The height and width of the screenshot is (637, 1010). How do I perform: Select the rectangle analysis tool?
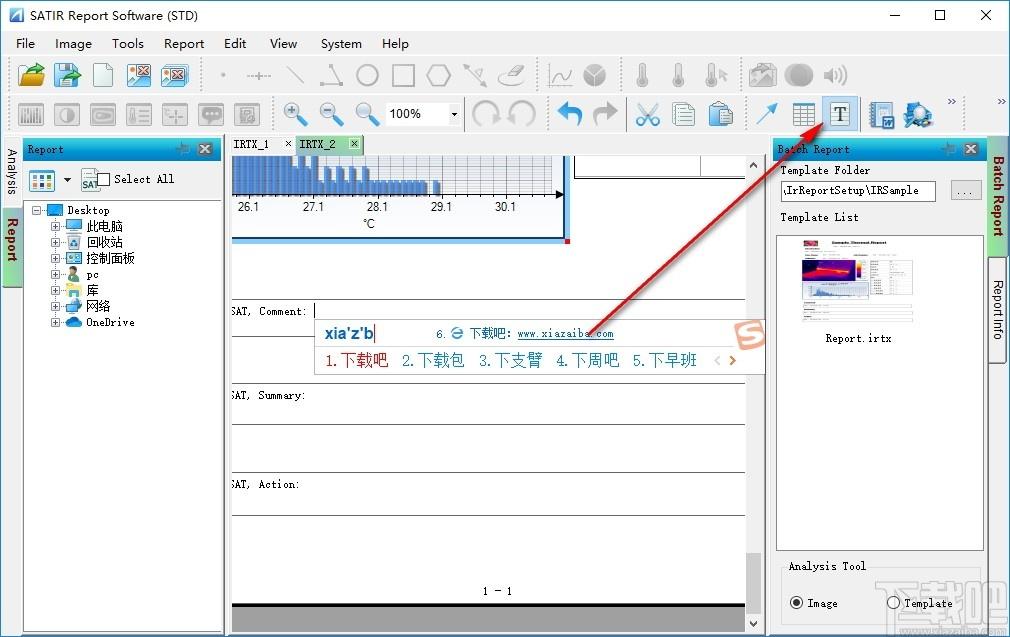(x=403, y=75)
